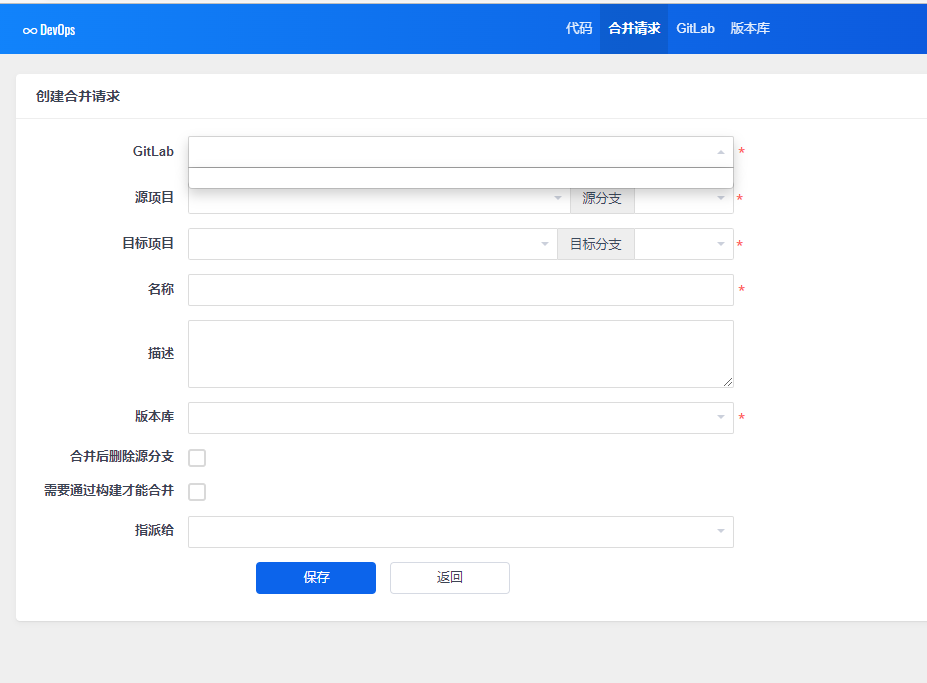Open the GitLab navigation tab
Image resolution: width=927 pixels, height=683 pixels.
point(695,29)
